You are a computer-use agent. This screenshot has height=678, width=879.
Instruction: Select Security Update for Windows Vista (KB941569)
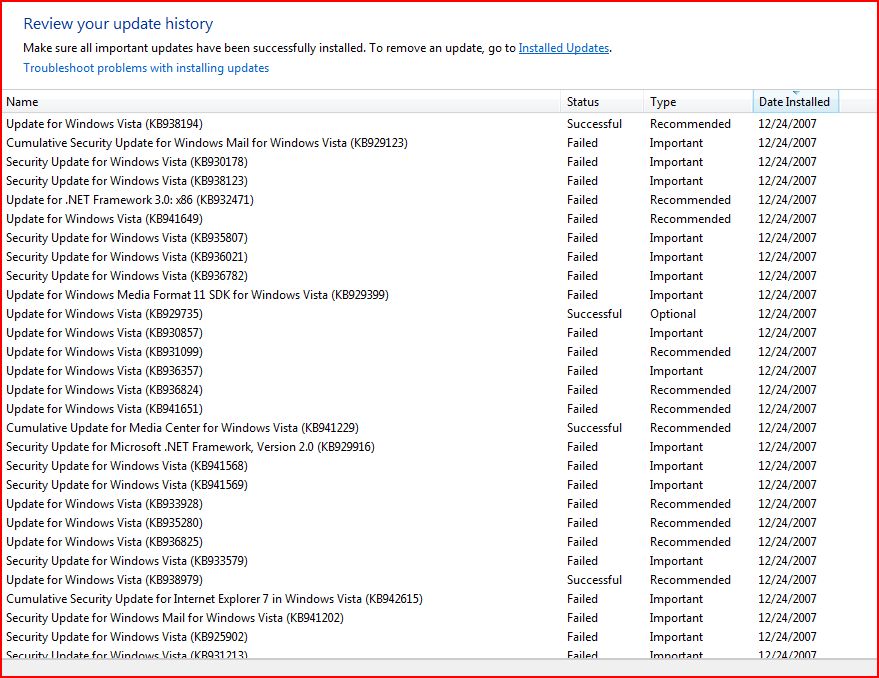tap(127, 485)
